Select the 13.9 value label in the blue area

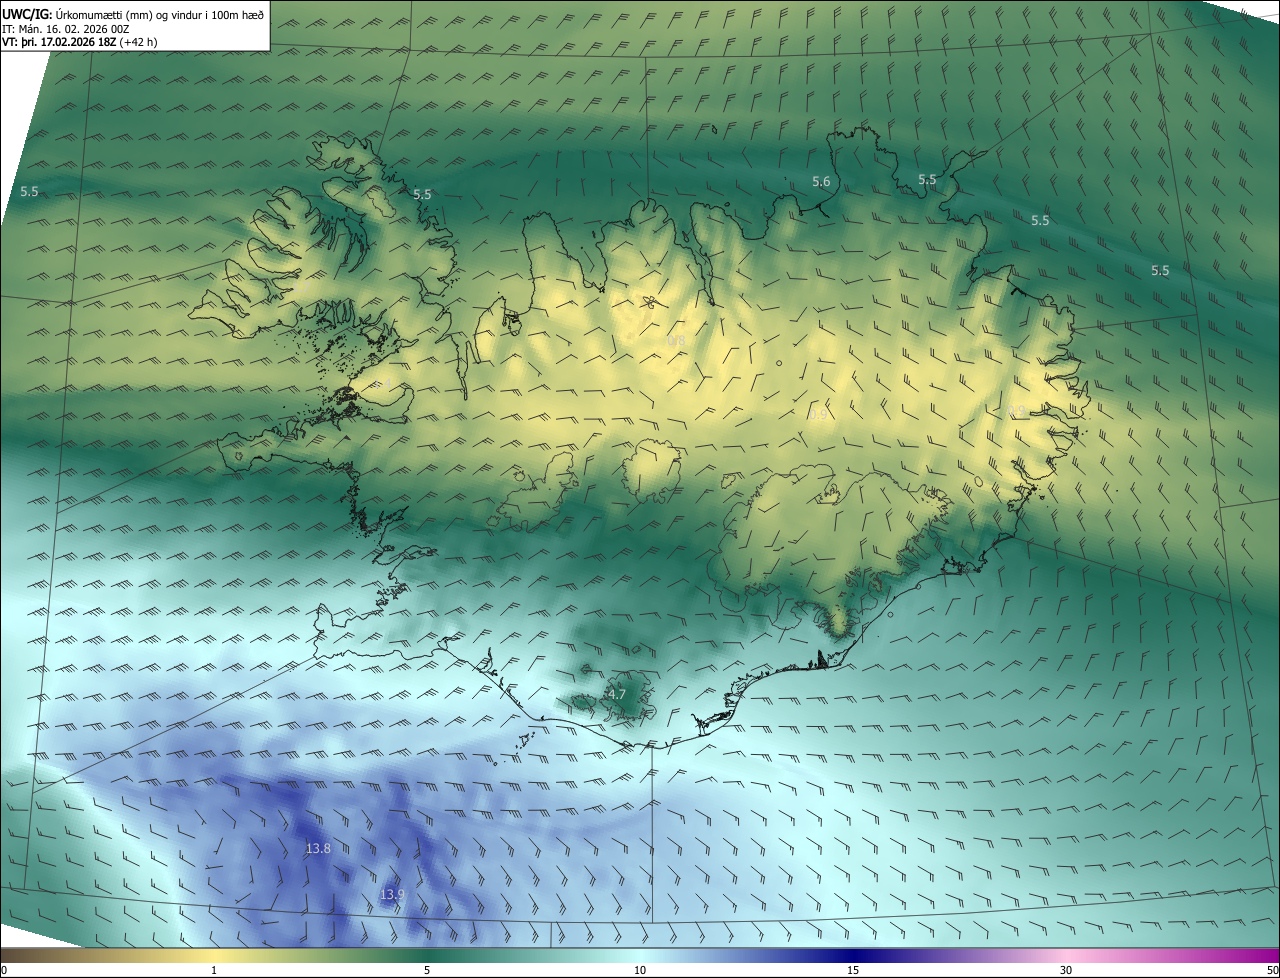pos(392,894)
